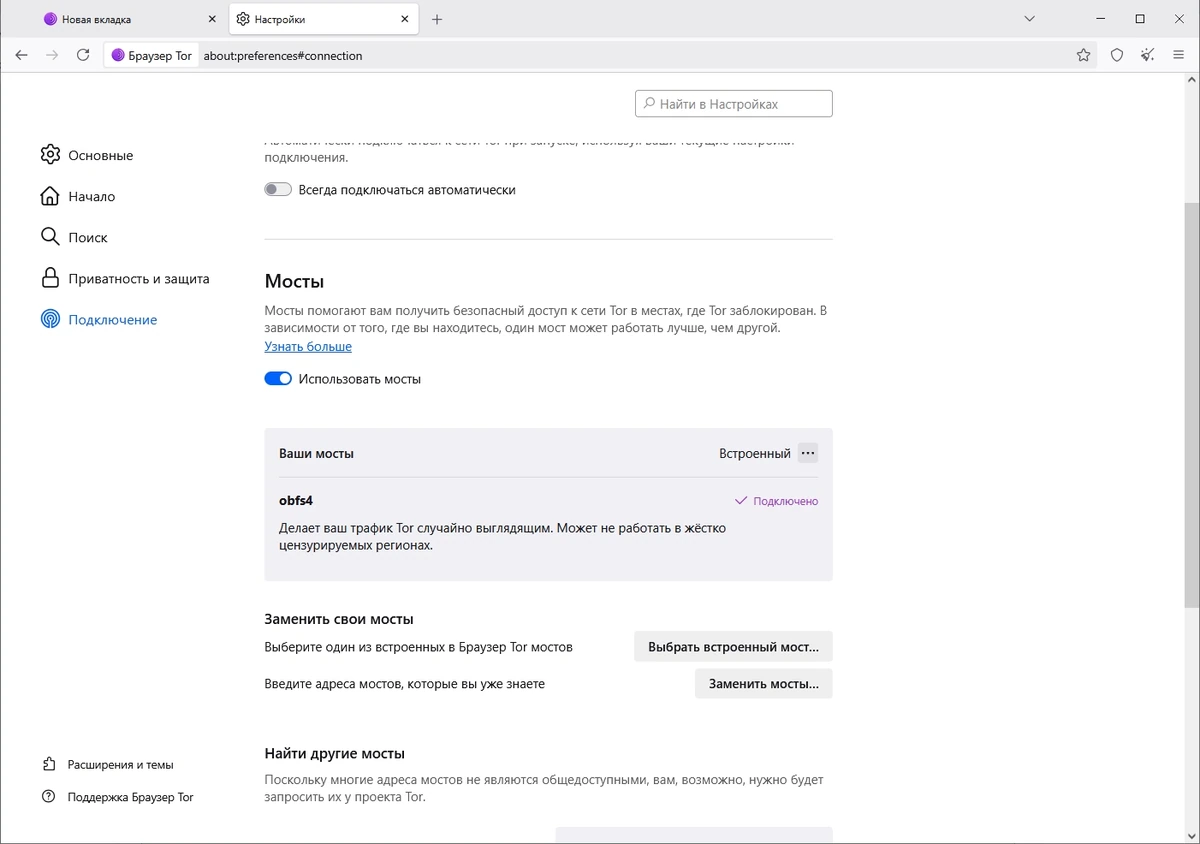This screenshot has width=1200, height=844.
Task: Toggle the Использовать мосты switch
Action: point(278,379)
